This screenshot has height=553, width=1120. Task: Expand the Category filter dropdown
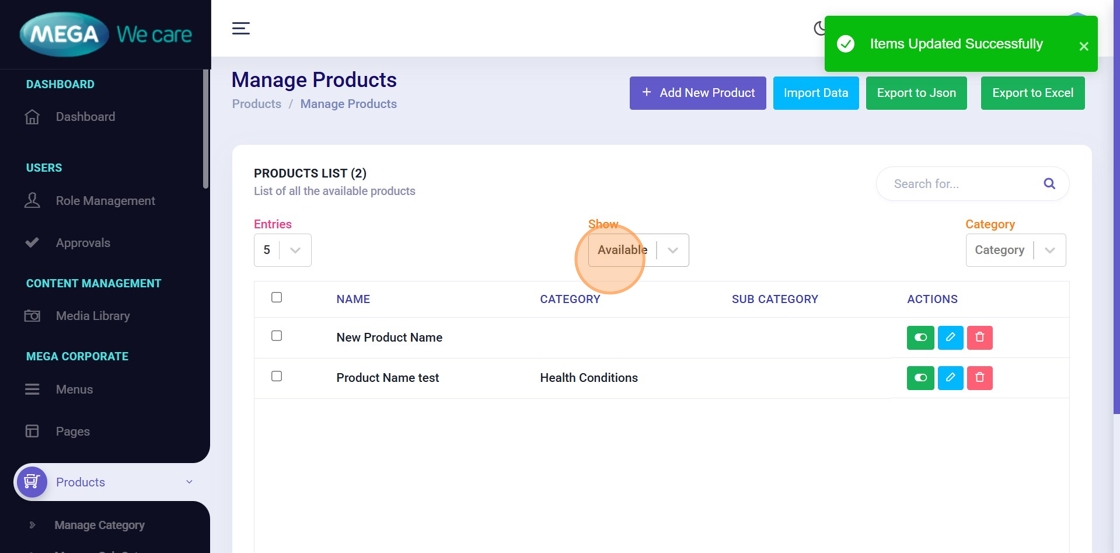tap(1015, 250)
